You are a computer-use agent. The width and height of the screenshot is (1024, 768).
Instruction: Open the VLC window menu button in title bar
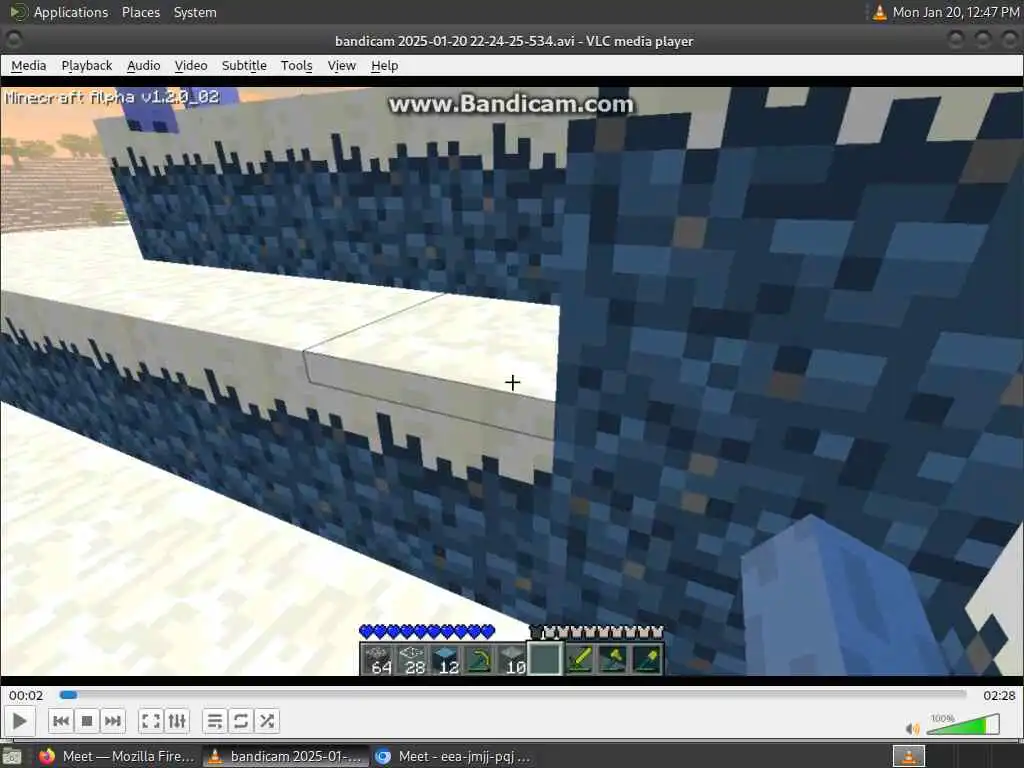(x=13, y=40)
